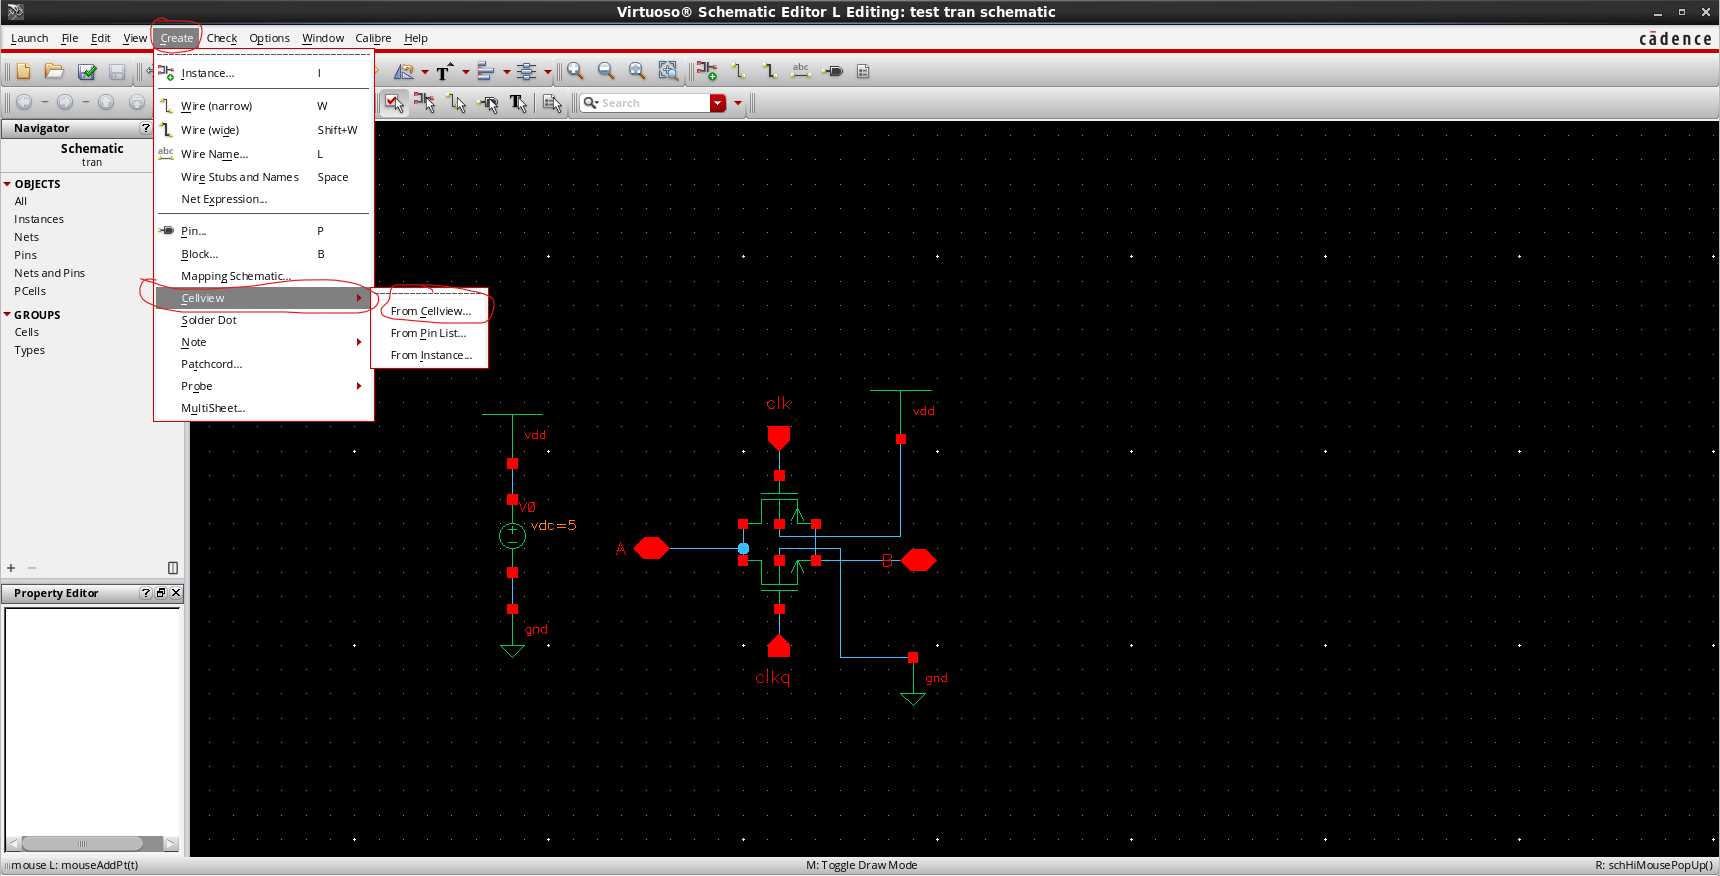Image resolution: width=1720 pixels, height=876 pixels.
Task: Collapse the OBJECTS tree section
Action: click(8, 184)
